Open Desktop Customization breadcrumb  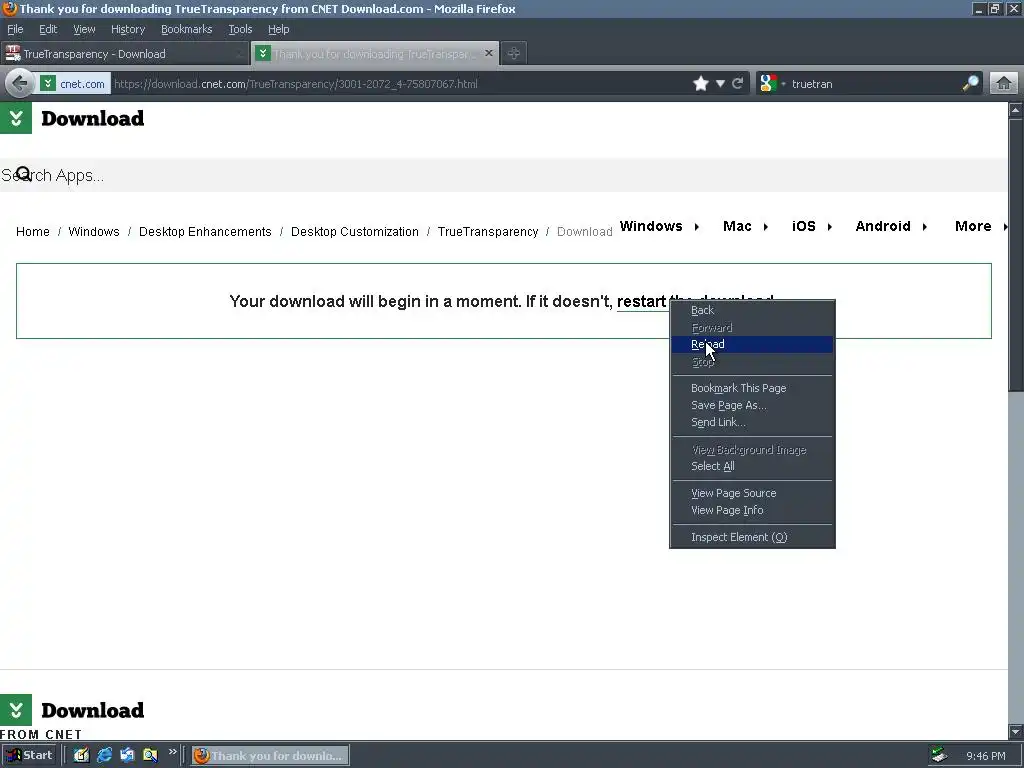(x=355, y=232)
